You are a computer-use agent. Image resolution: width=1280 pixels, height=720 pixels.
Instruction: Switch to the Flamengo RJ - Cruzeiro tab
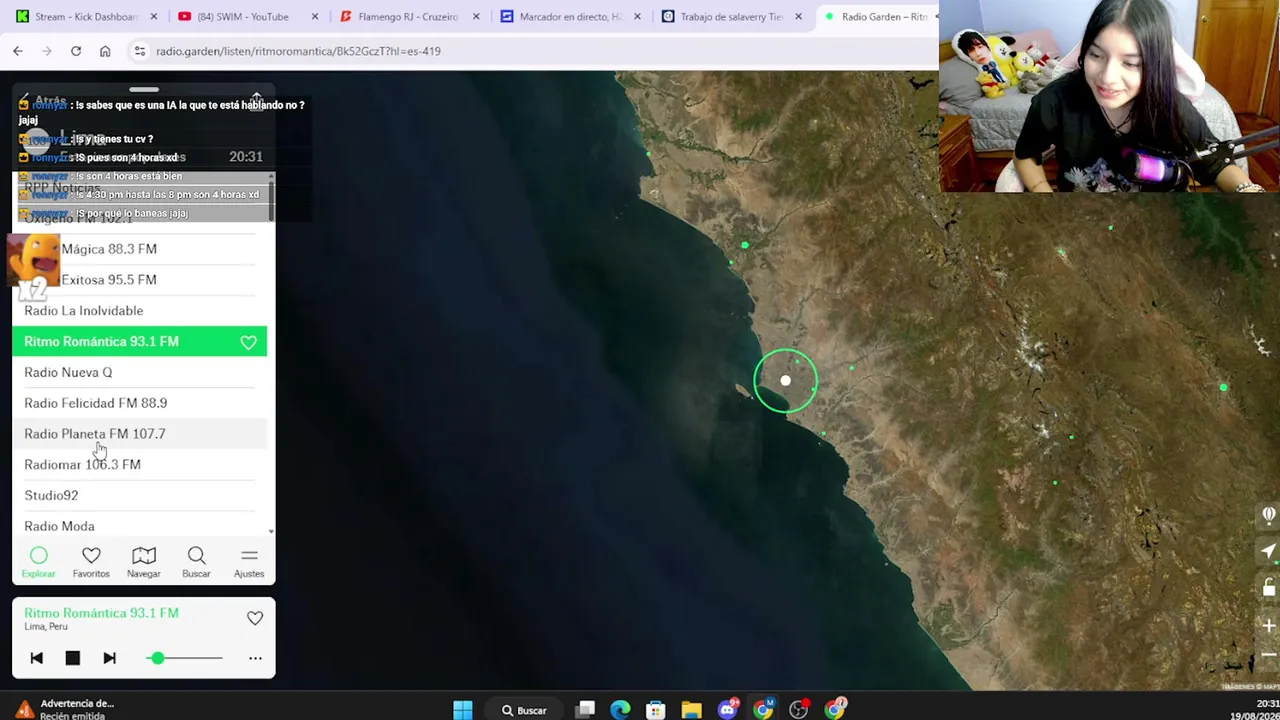(408, 17)
